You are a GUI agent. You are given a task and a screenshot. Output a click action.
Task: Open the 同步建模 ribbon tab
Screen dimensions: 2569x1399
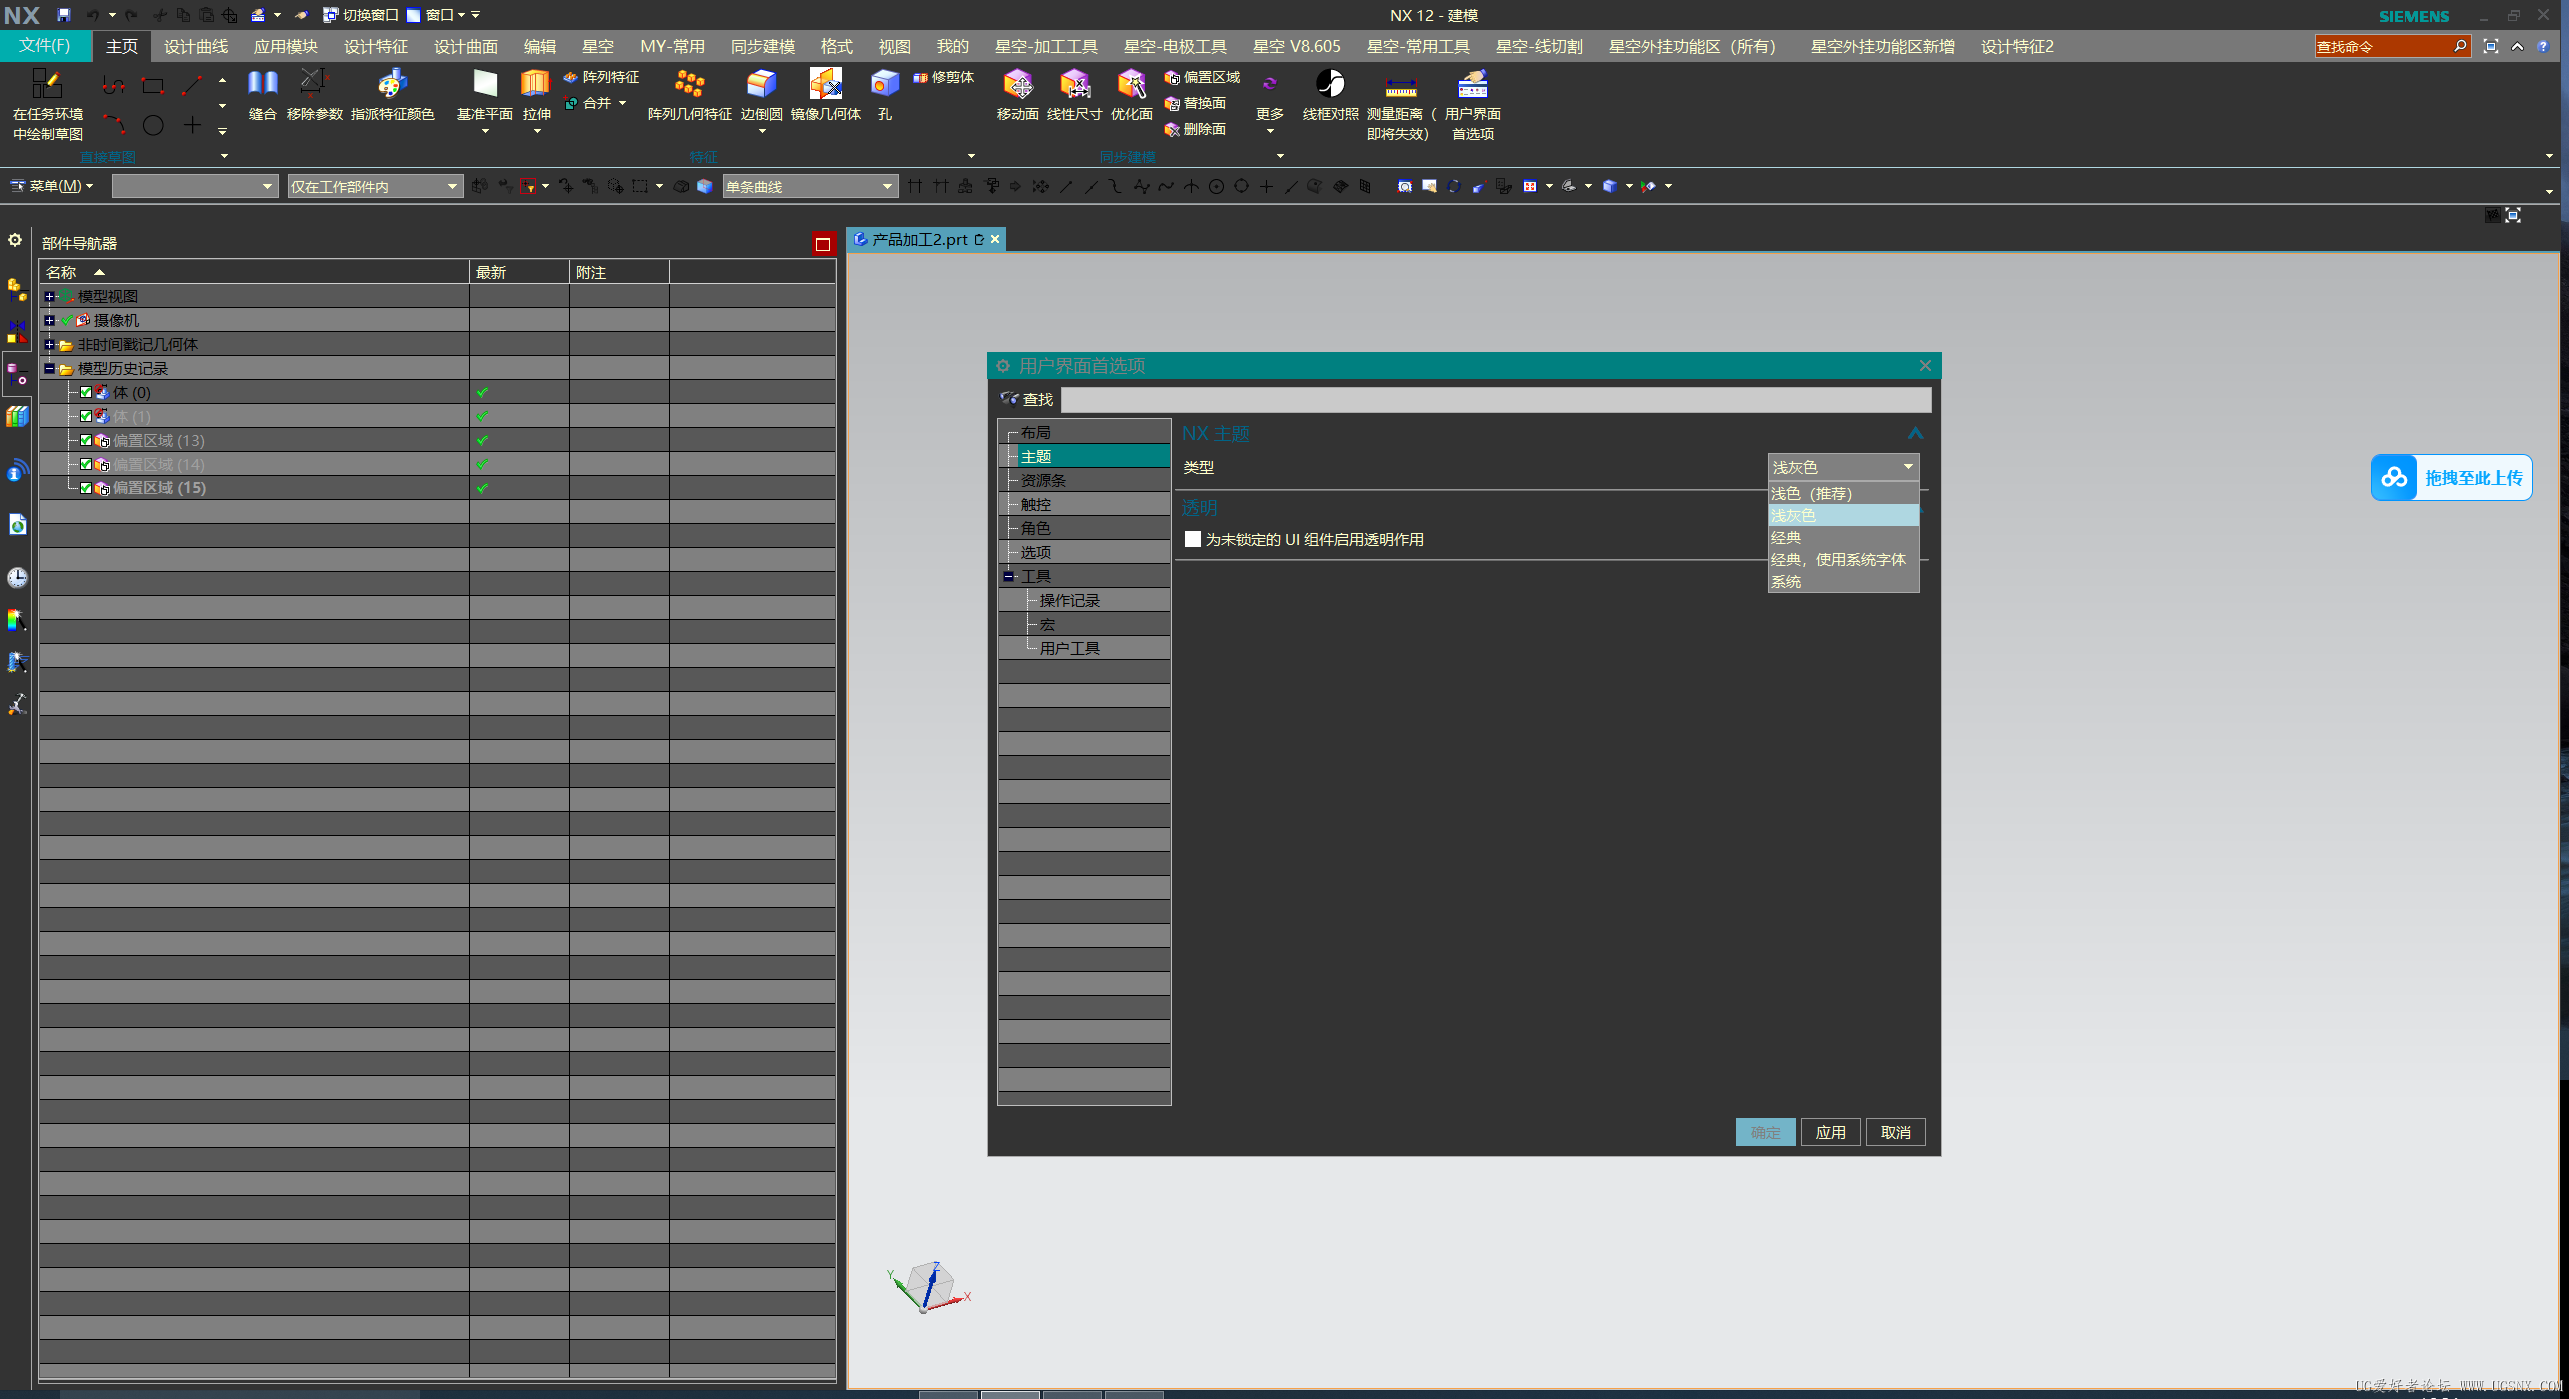coord(762,47)
